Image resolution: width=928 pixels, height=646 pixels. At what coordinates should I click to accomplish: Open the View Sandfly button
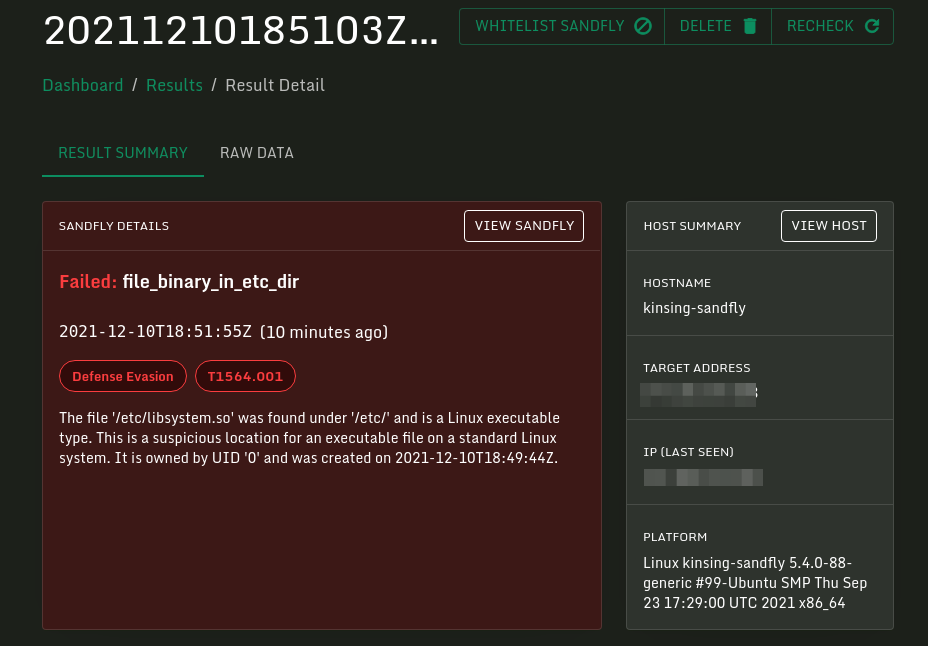tap(524, 226)
